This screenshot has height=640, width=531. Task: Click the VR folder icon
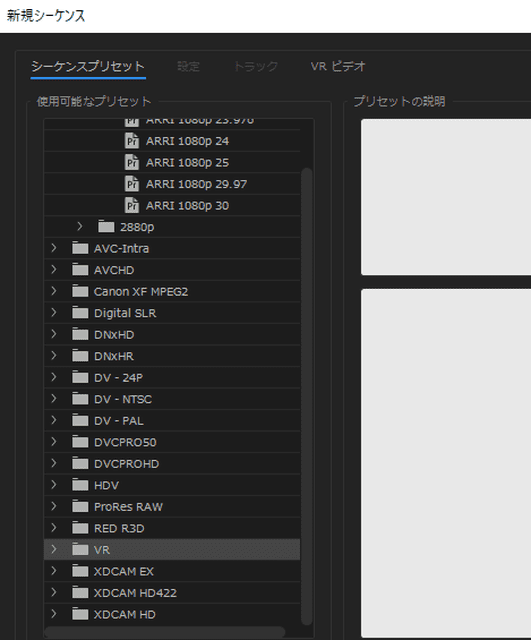(80, 550)
